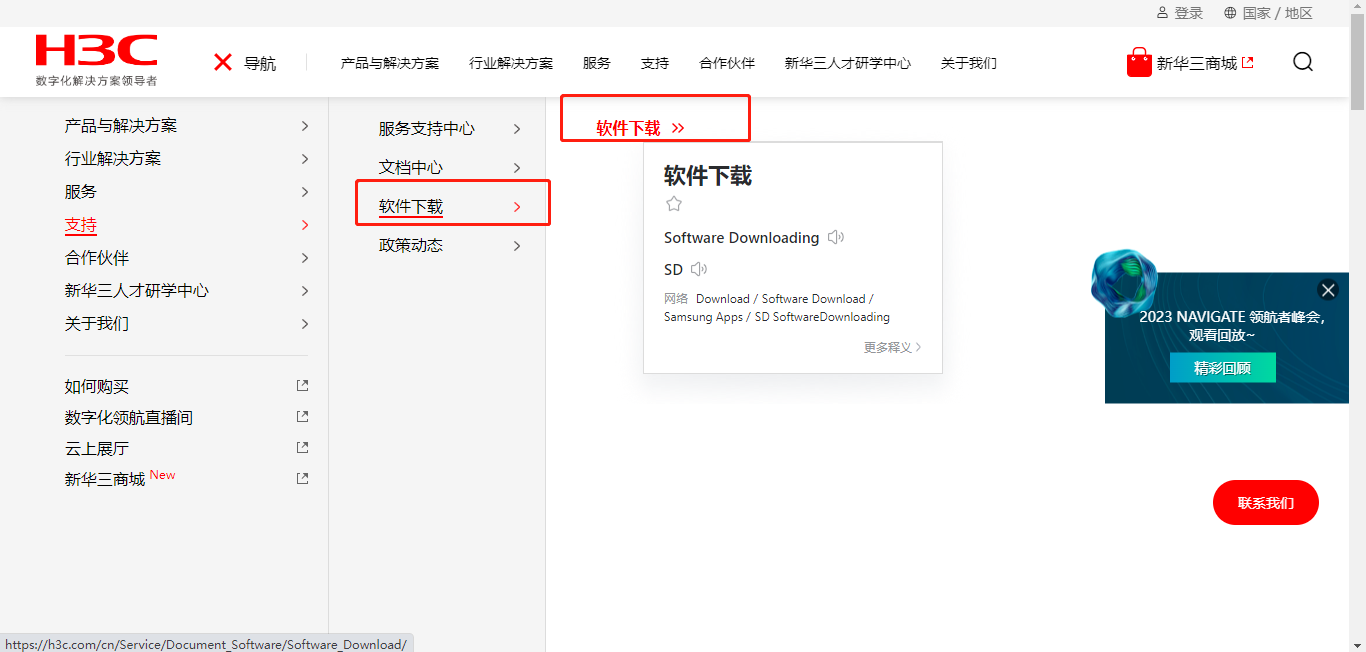Open the search magnifier icon

(1303, 62)
